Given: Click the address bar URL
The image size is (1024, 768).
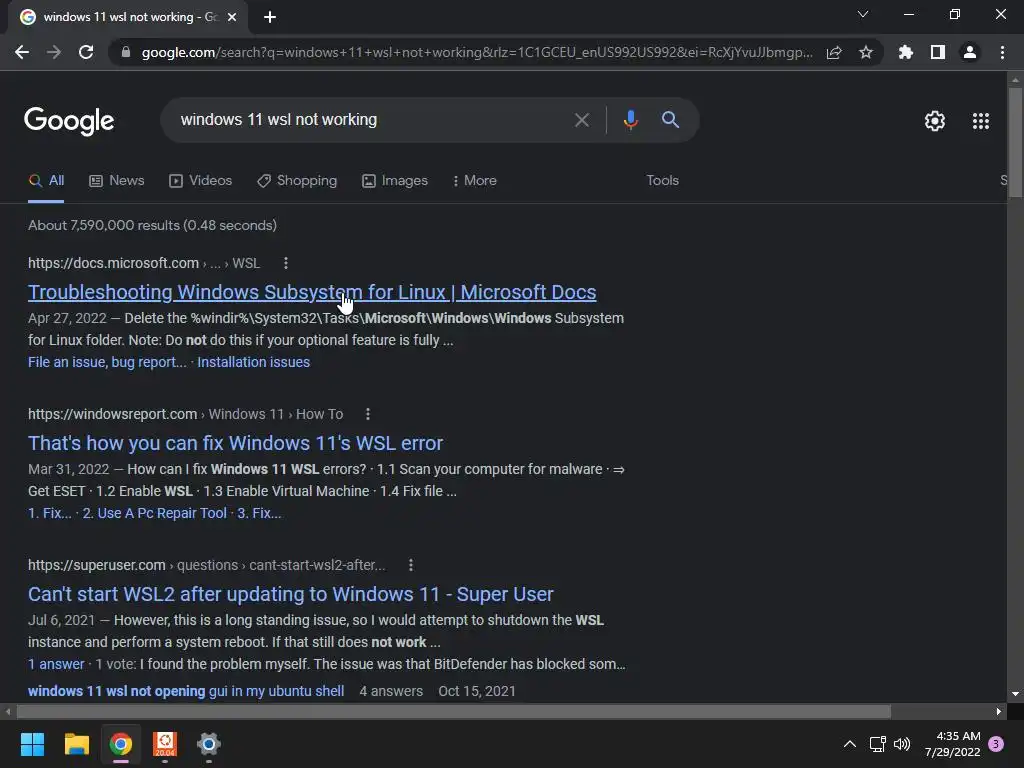Looking at the screenshot, I should [477, 52].
